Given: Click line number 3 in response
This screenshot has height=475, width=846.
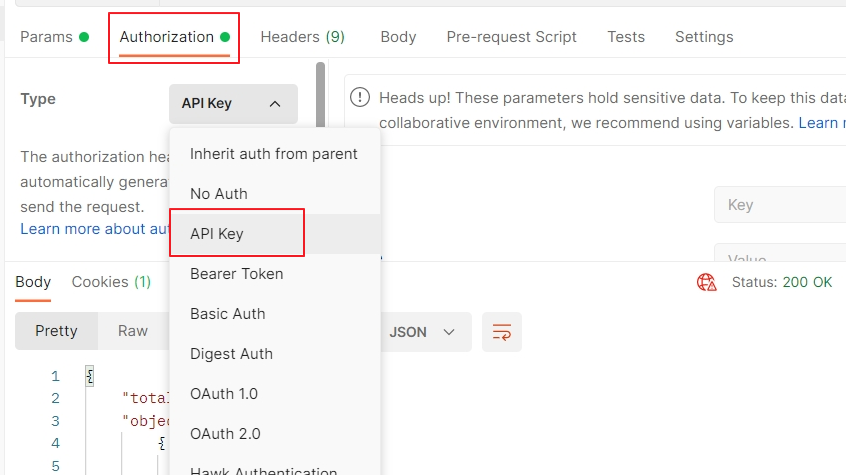Looking at the screenshot, I should (55, 421).
